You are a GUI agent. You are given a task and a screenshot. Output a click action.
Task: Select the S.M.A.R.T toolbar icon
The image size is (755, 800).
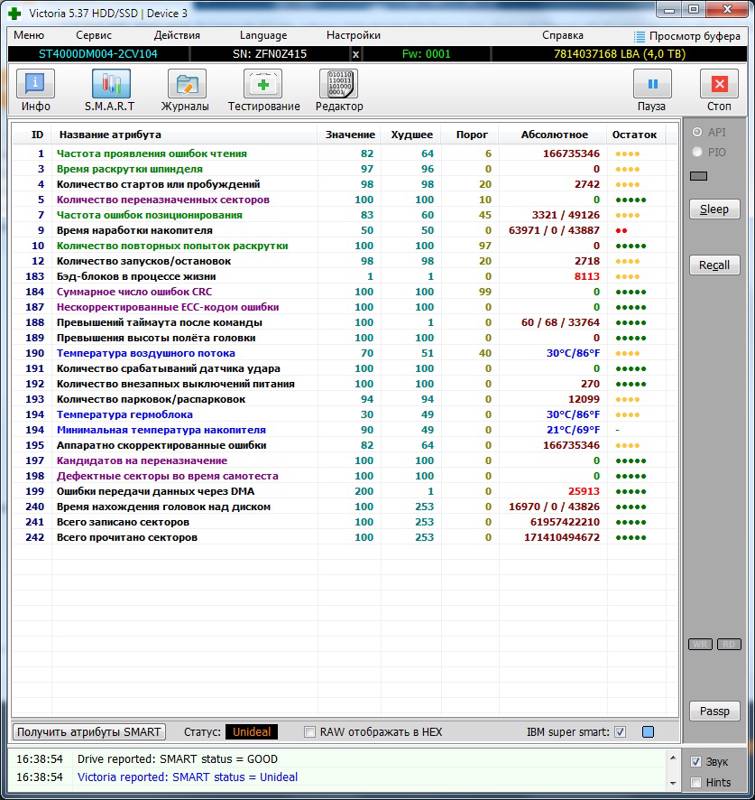(x=110, y=90)
